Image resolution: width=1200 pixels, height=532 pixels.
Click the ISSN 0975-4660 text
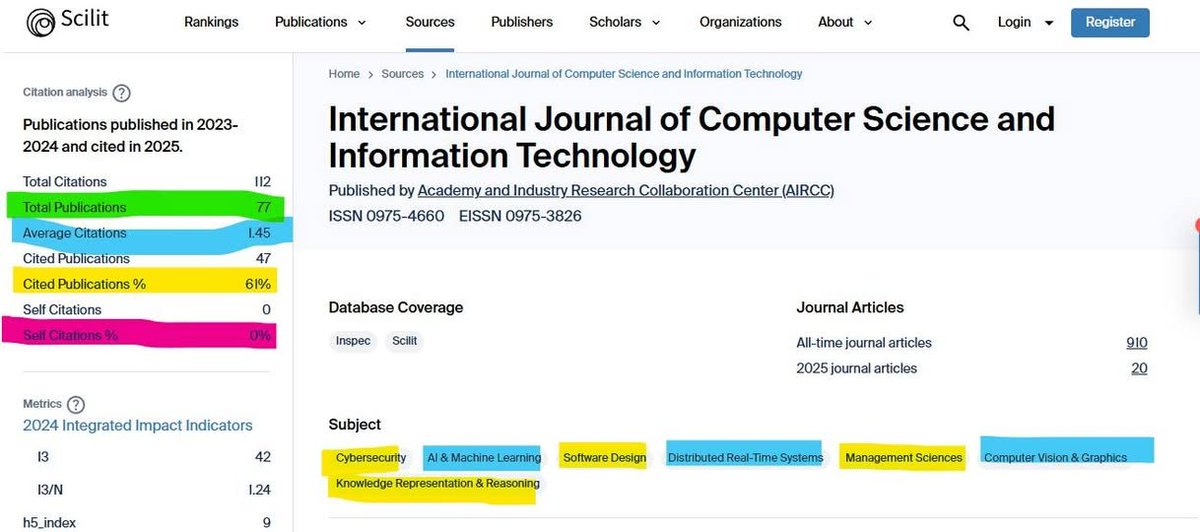tap(389, 216)
